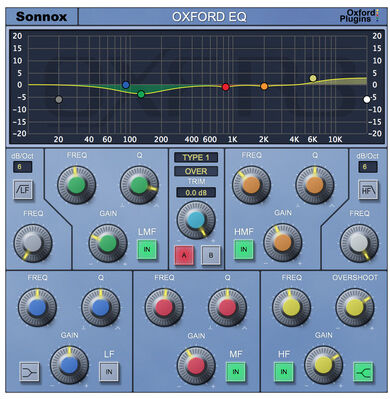
Task: Open low filter dB/Oct slope value
Action: pos(23,167)
